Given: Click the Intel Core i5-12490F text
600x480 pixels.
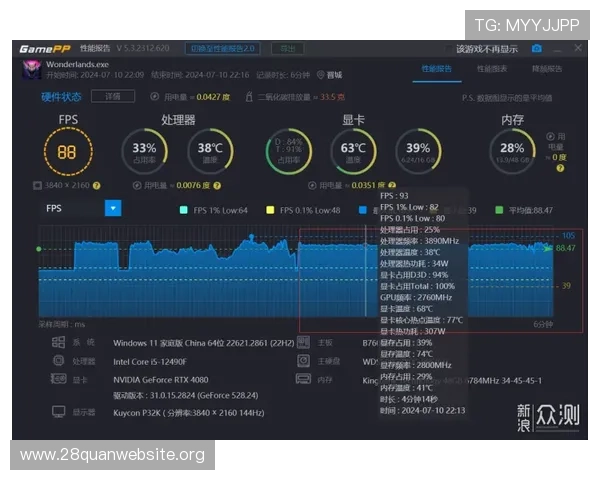Looking at the screenshot, I should (150, 361).
